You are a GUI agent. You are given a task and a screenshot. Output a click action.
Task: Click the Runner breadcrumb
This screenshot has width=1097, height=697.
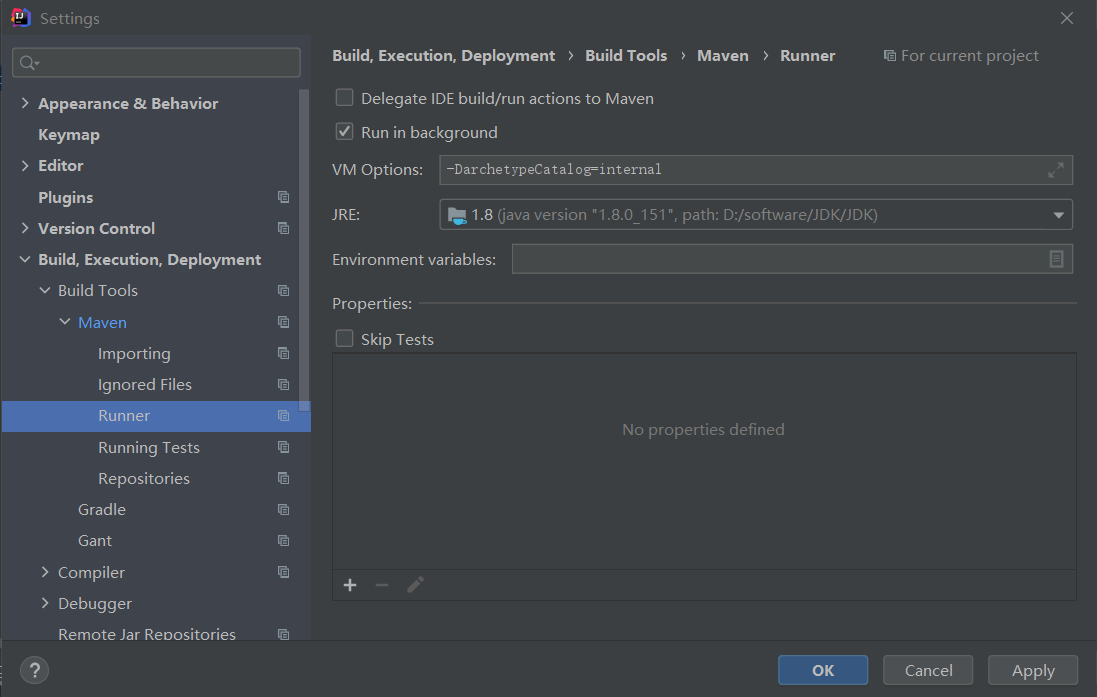[x=807, y=56]
